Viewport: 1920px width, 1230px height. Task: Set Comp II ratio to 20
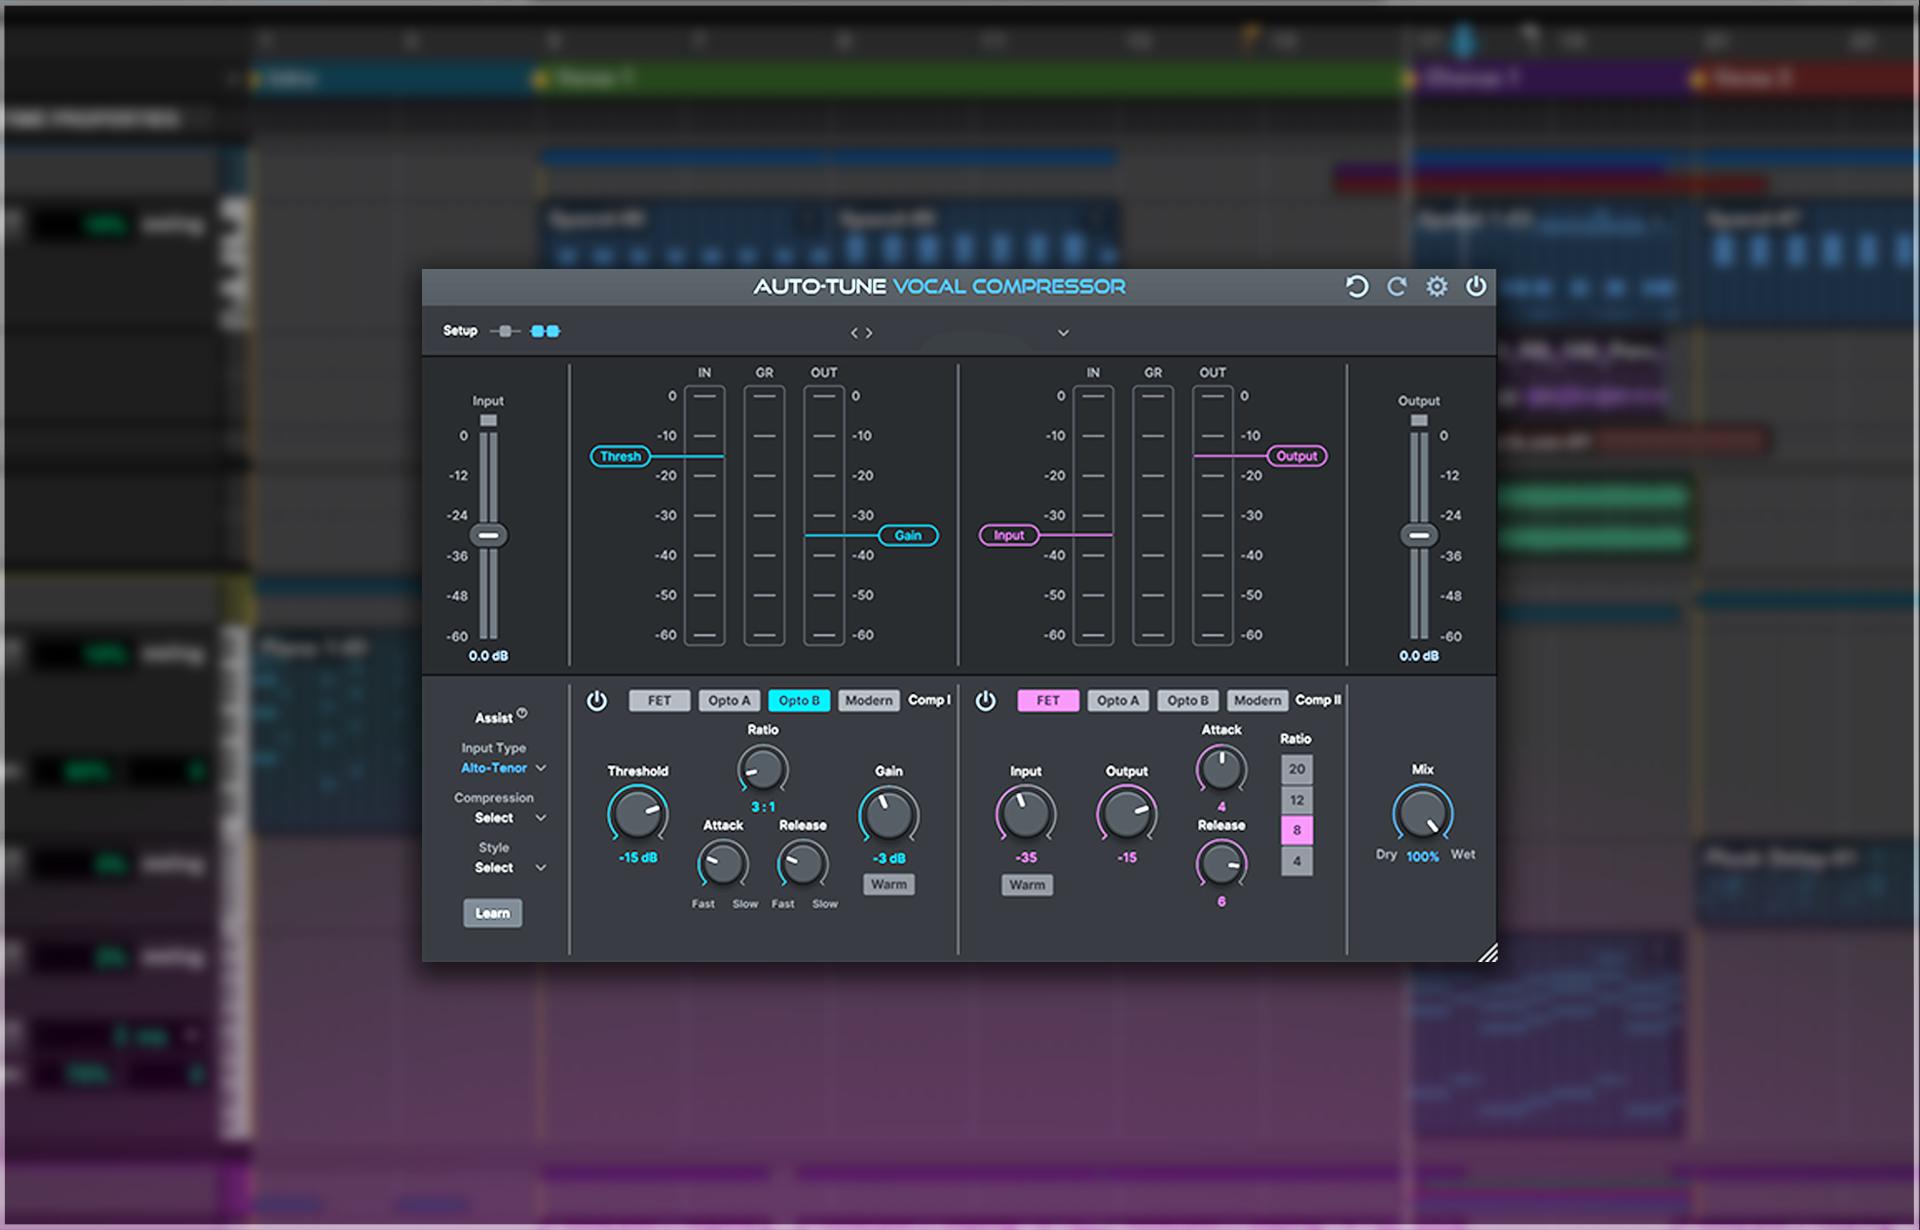coord(1297,769)
